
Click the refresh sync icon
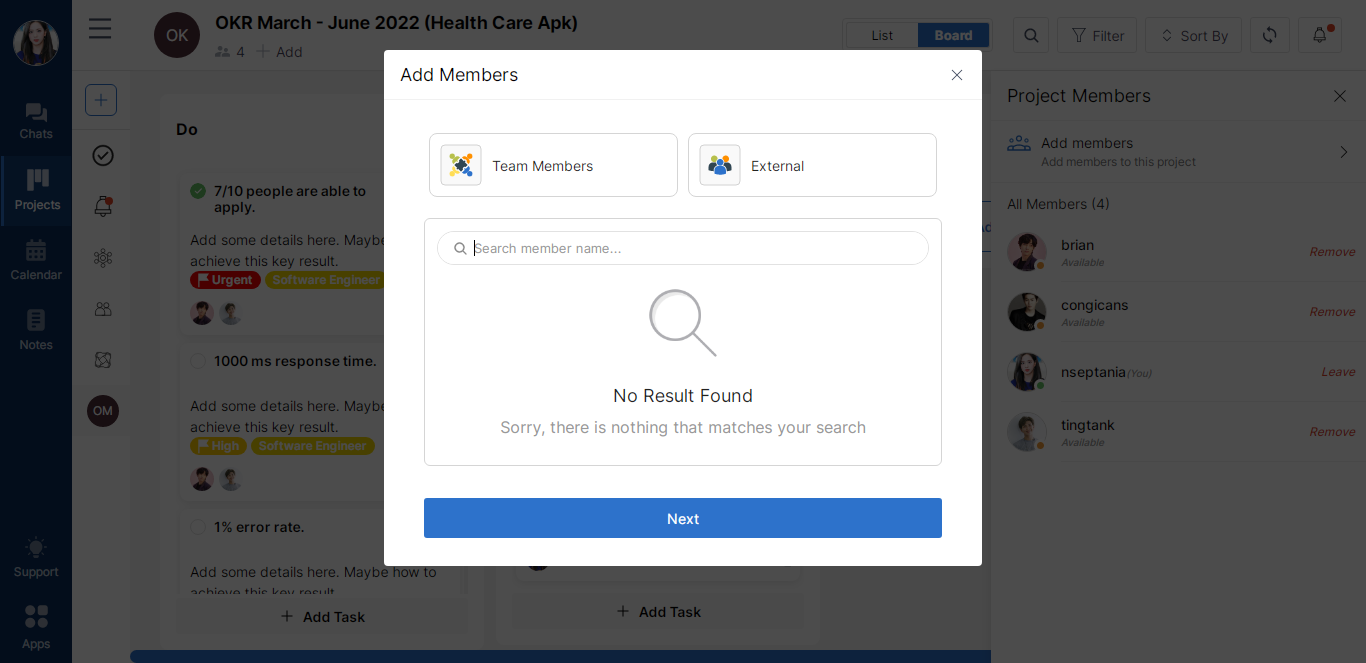tap(1269, 35)
